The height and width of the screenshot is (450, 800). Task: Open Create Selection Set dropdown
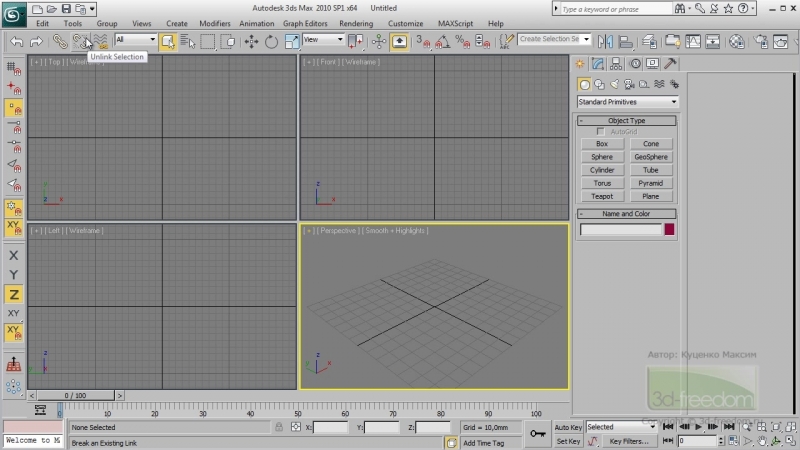pyautogui.click(x=554, y=39)
